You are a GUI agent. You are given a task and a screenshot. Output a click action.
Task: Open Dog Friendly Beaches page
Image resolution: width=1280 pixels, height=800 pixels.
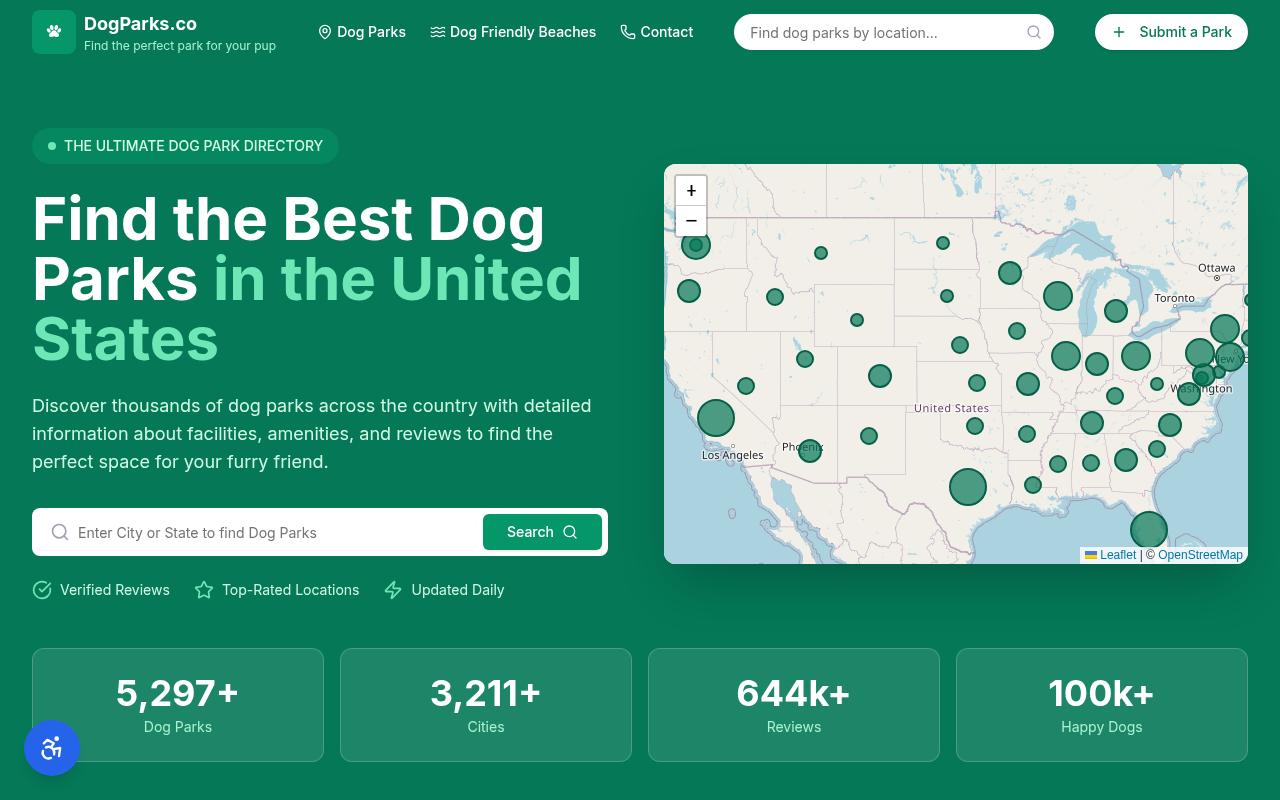pos(513,32)
